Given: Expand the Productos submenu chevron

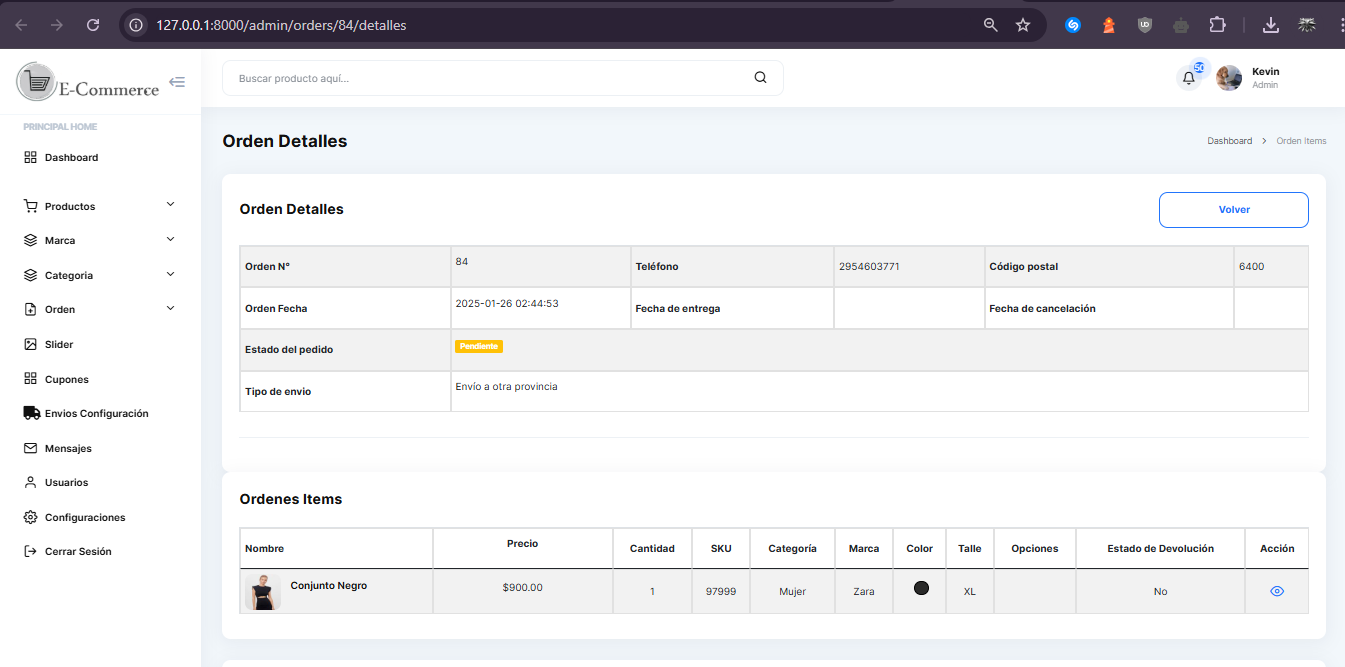Looking at the screenshot, I should [x=170, y=205].
